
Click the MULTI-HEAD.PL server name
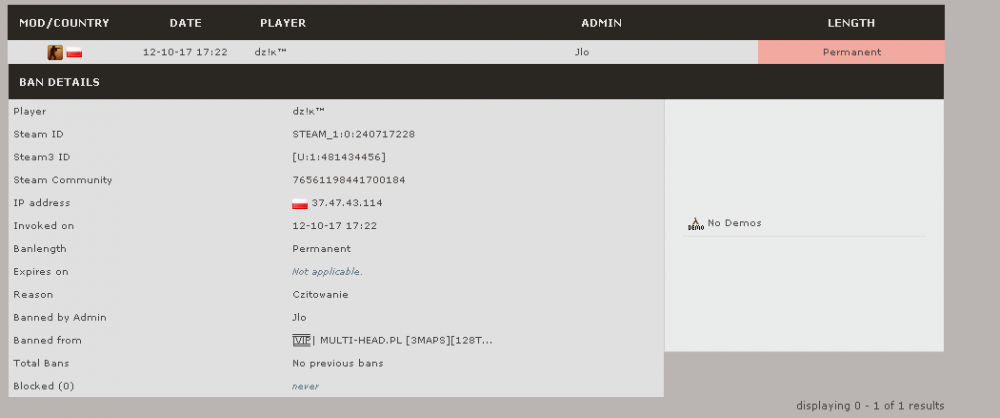pyautogui.click(x=406, y=340)
